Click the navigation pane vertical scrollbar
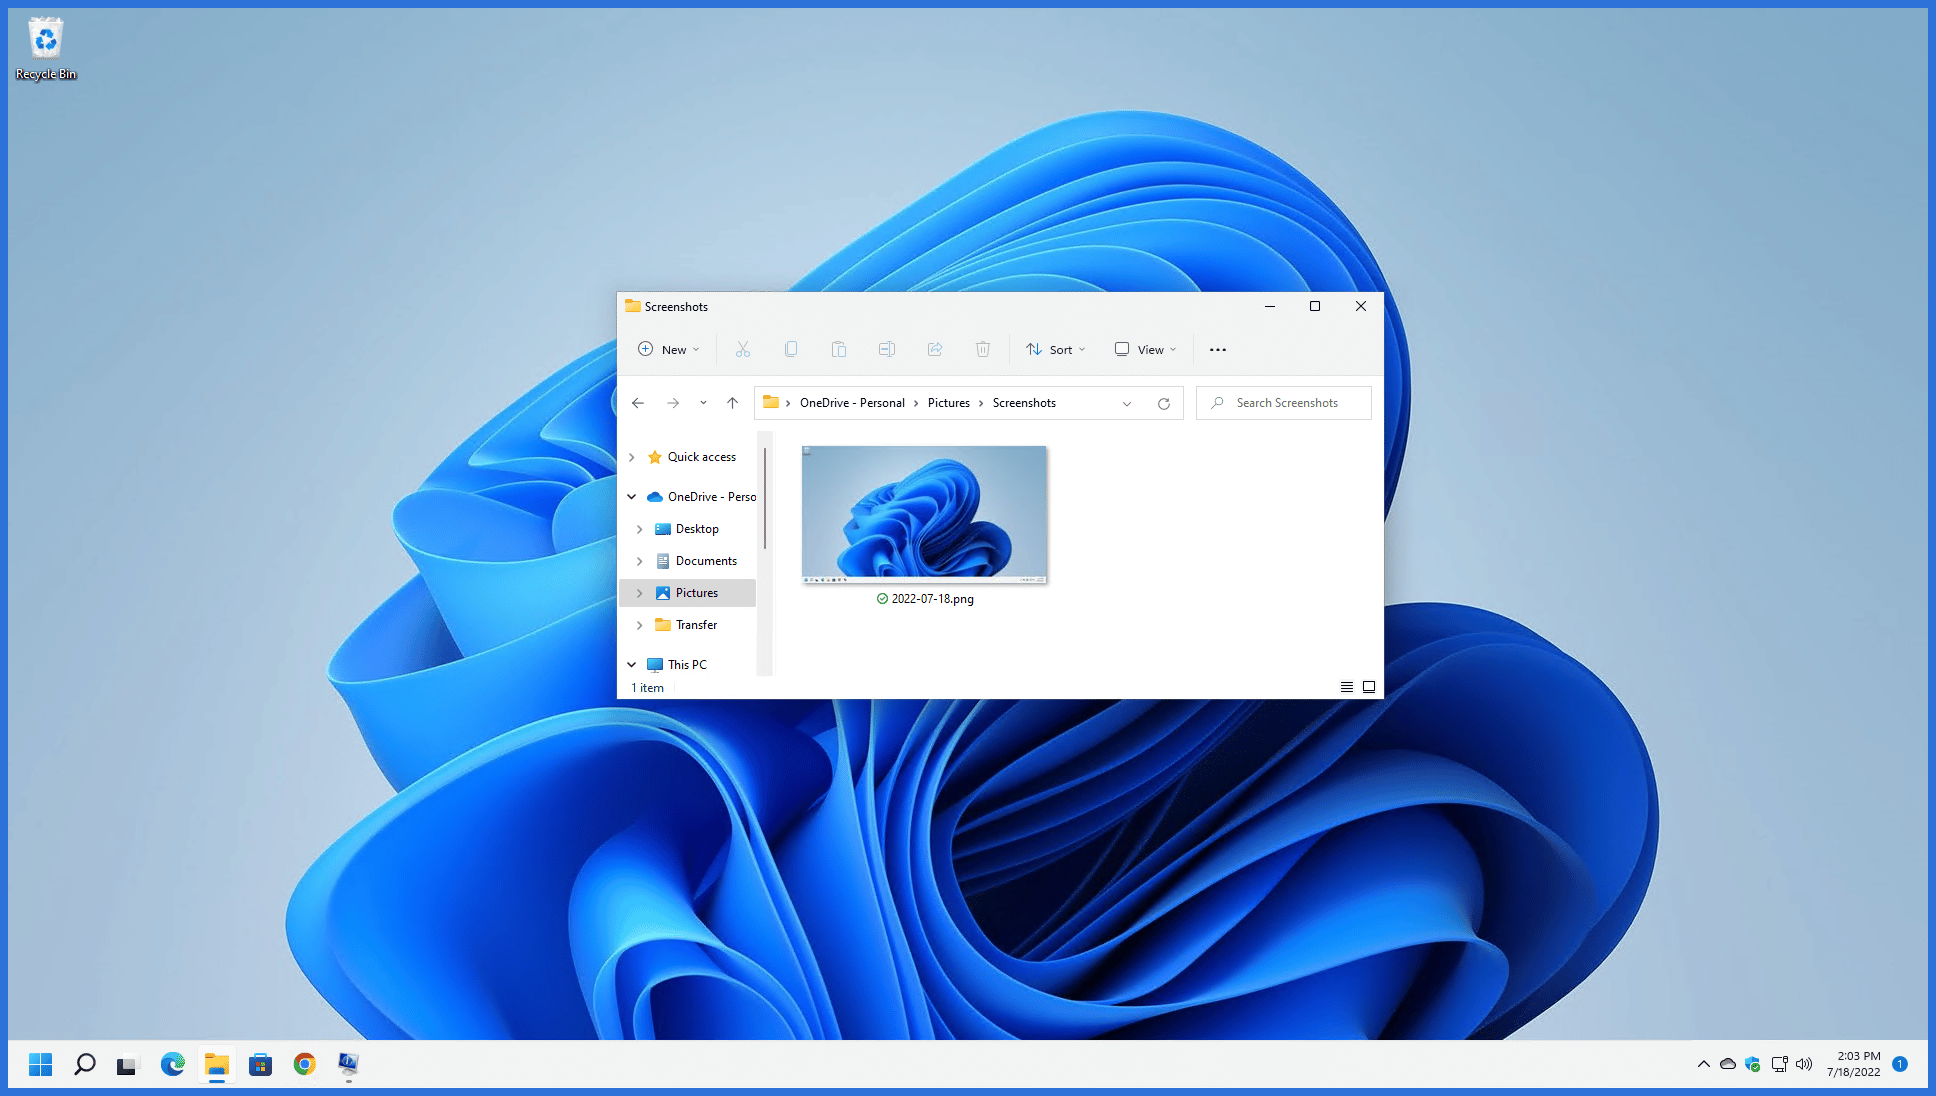The width and height of the screenshot is (1936, 1096). tap(764, 500)
